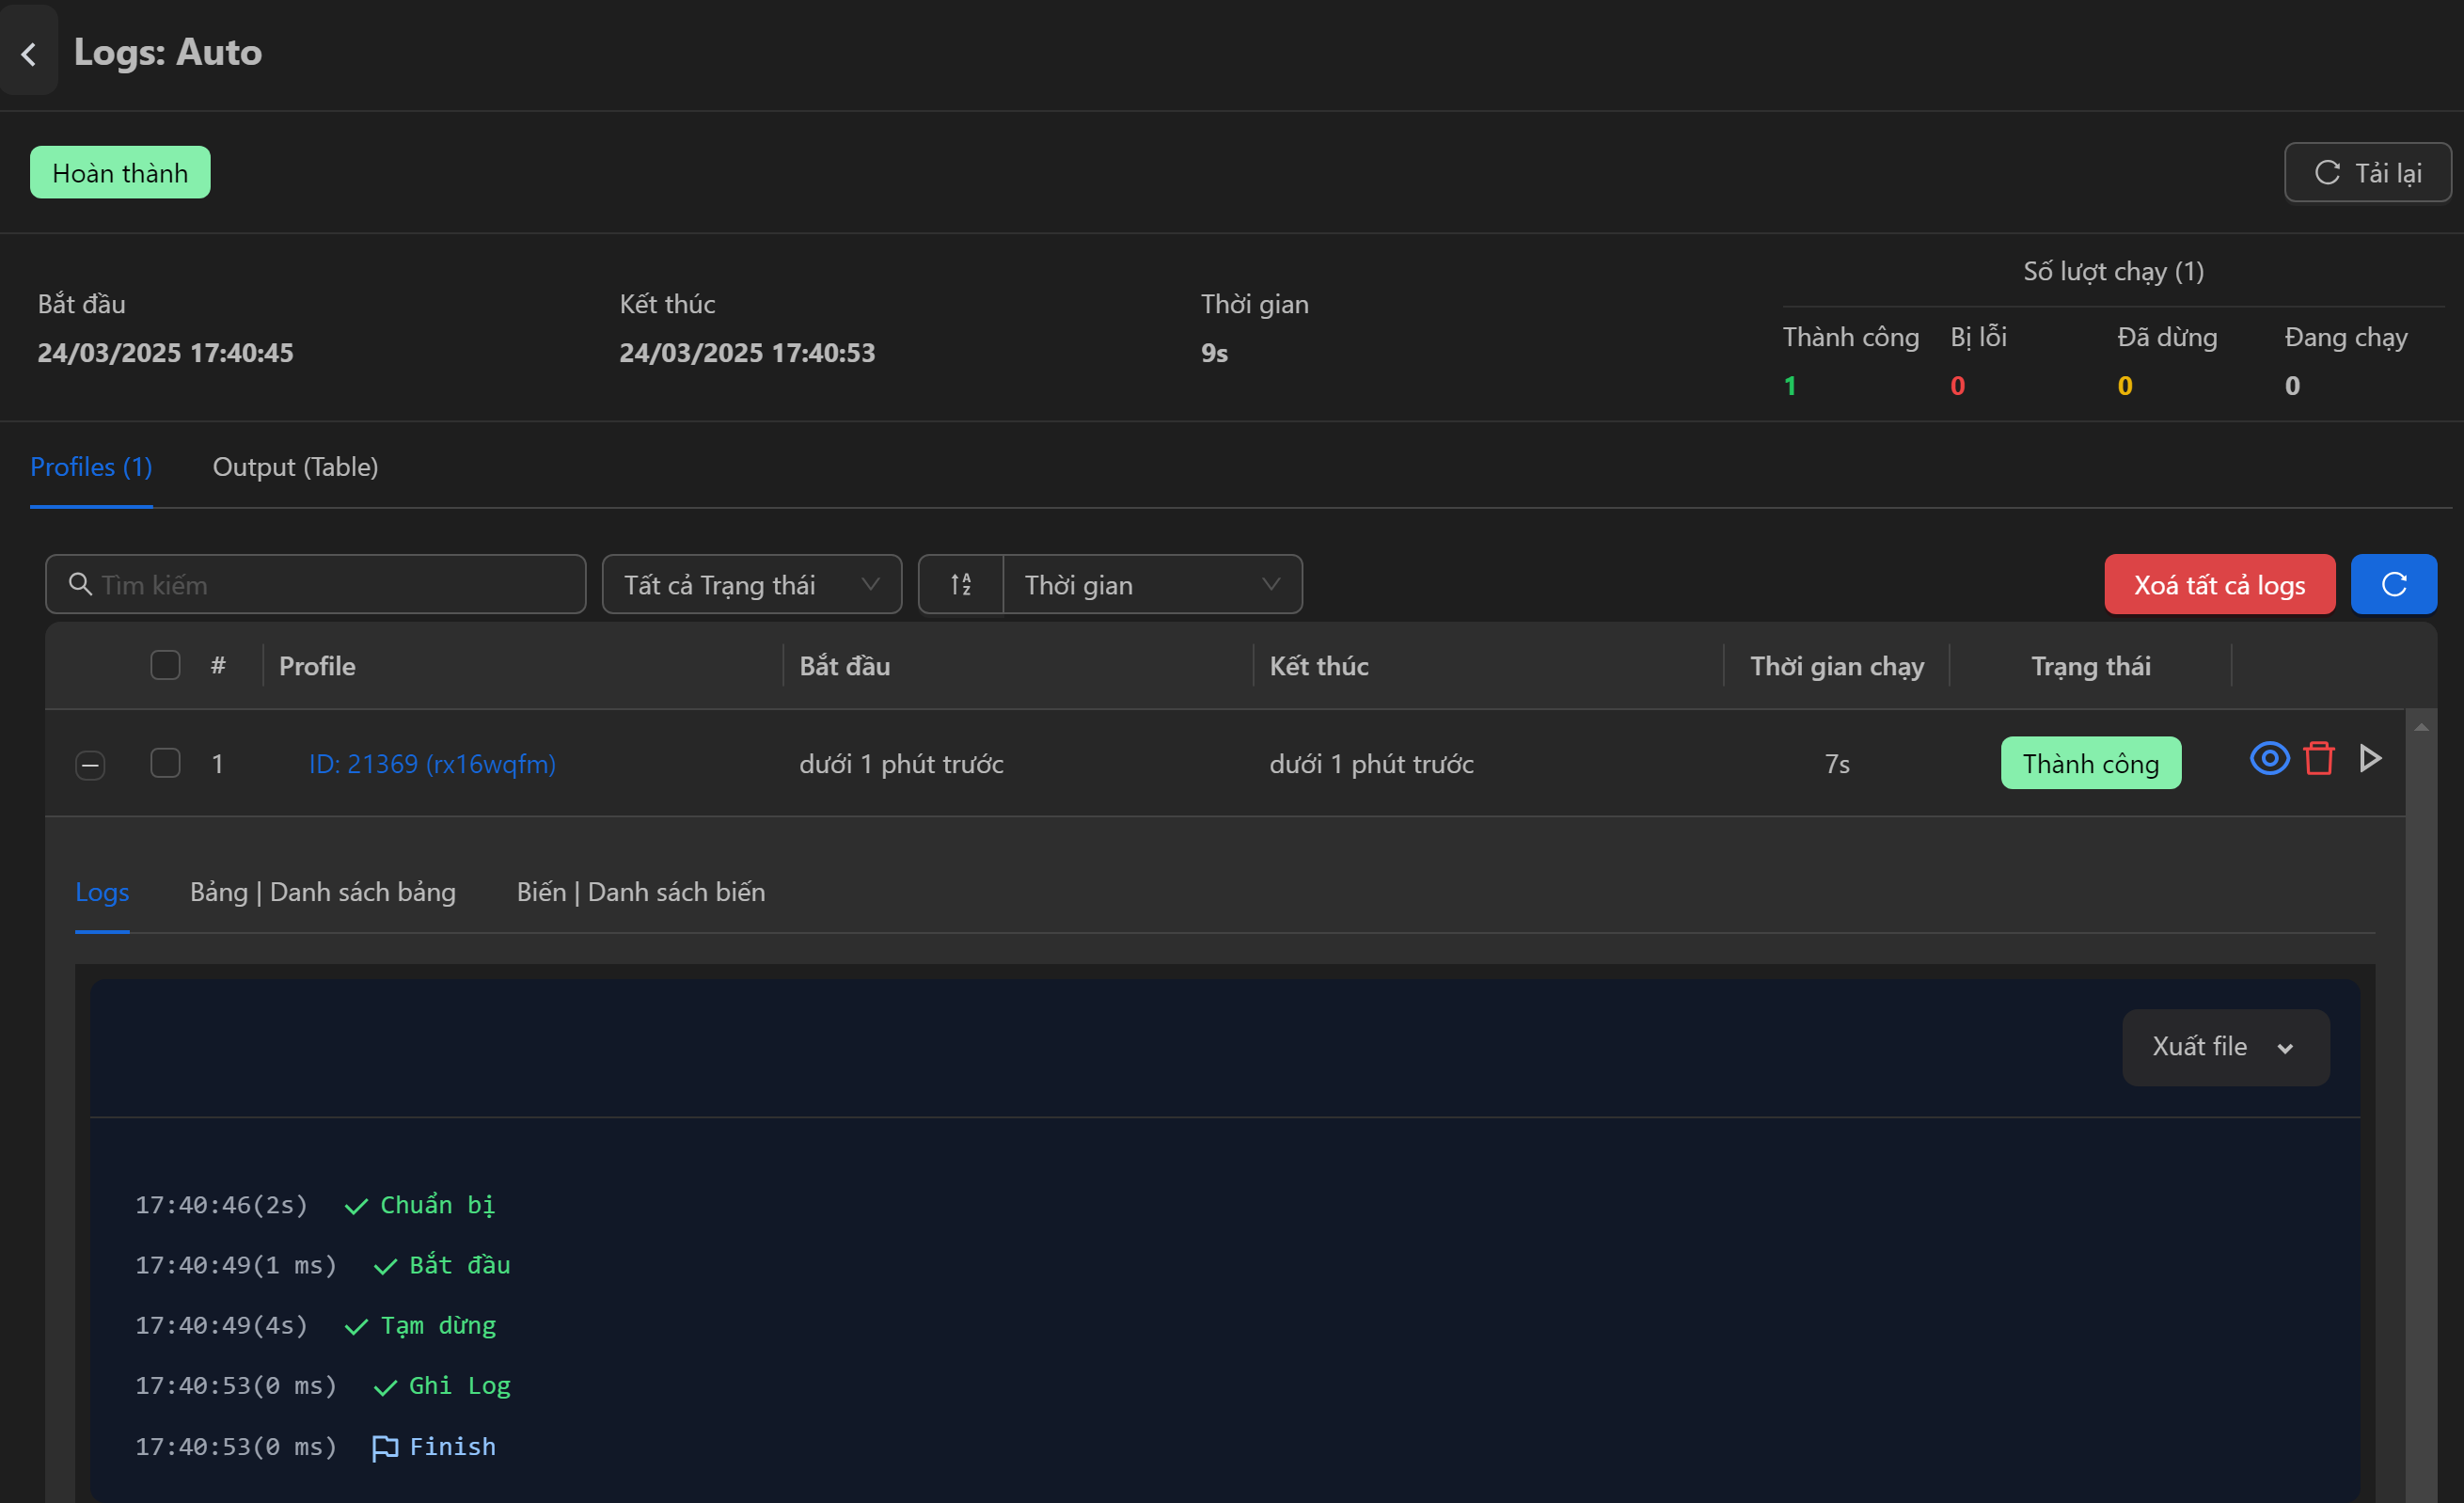
Task: Click the flag icon beside Finish entry
Action: coord(383,1447)
